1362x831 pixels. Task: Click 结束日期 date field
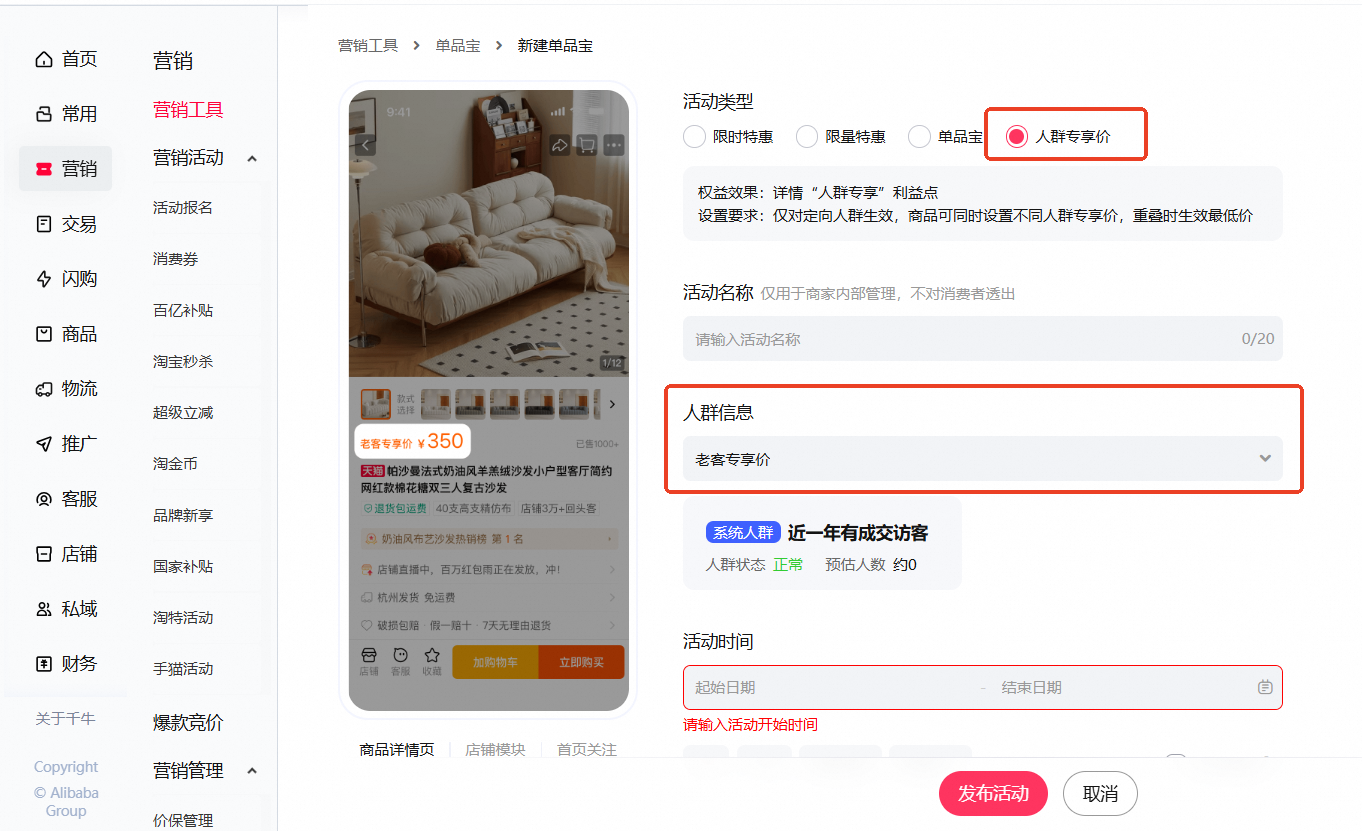point(1120,688)
